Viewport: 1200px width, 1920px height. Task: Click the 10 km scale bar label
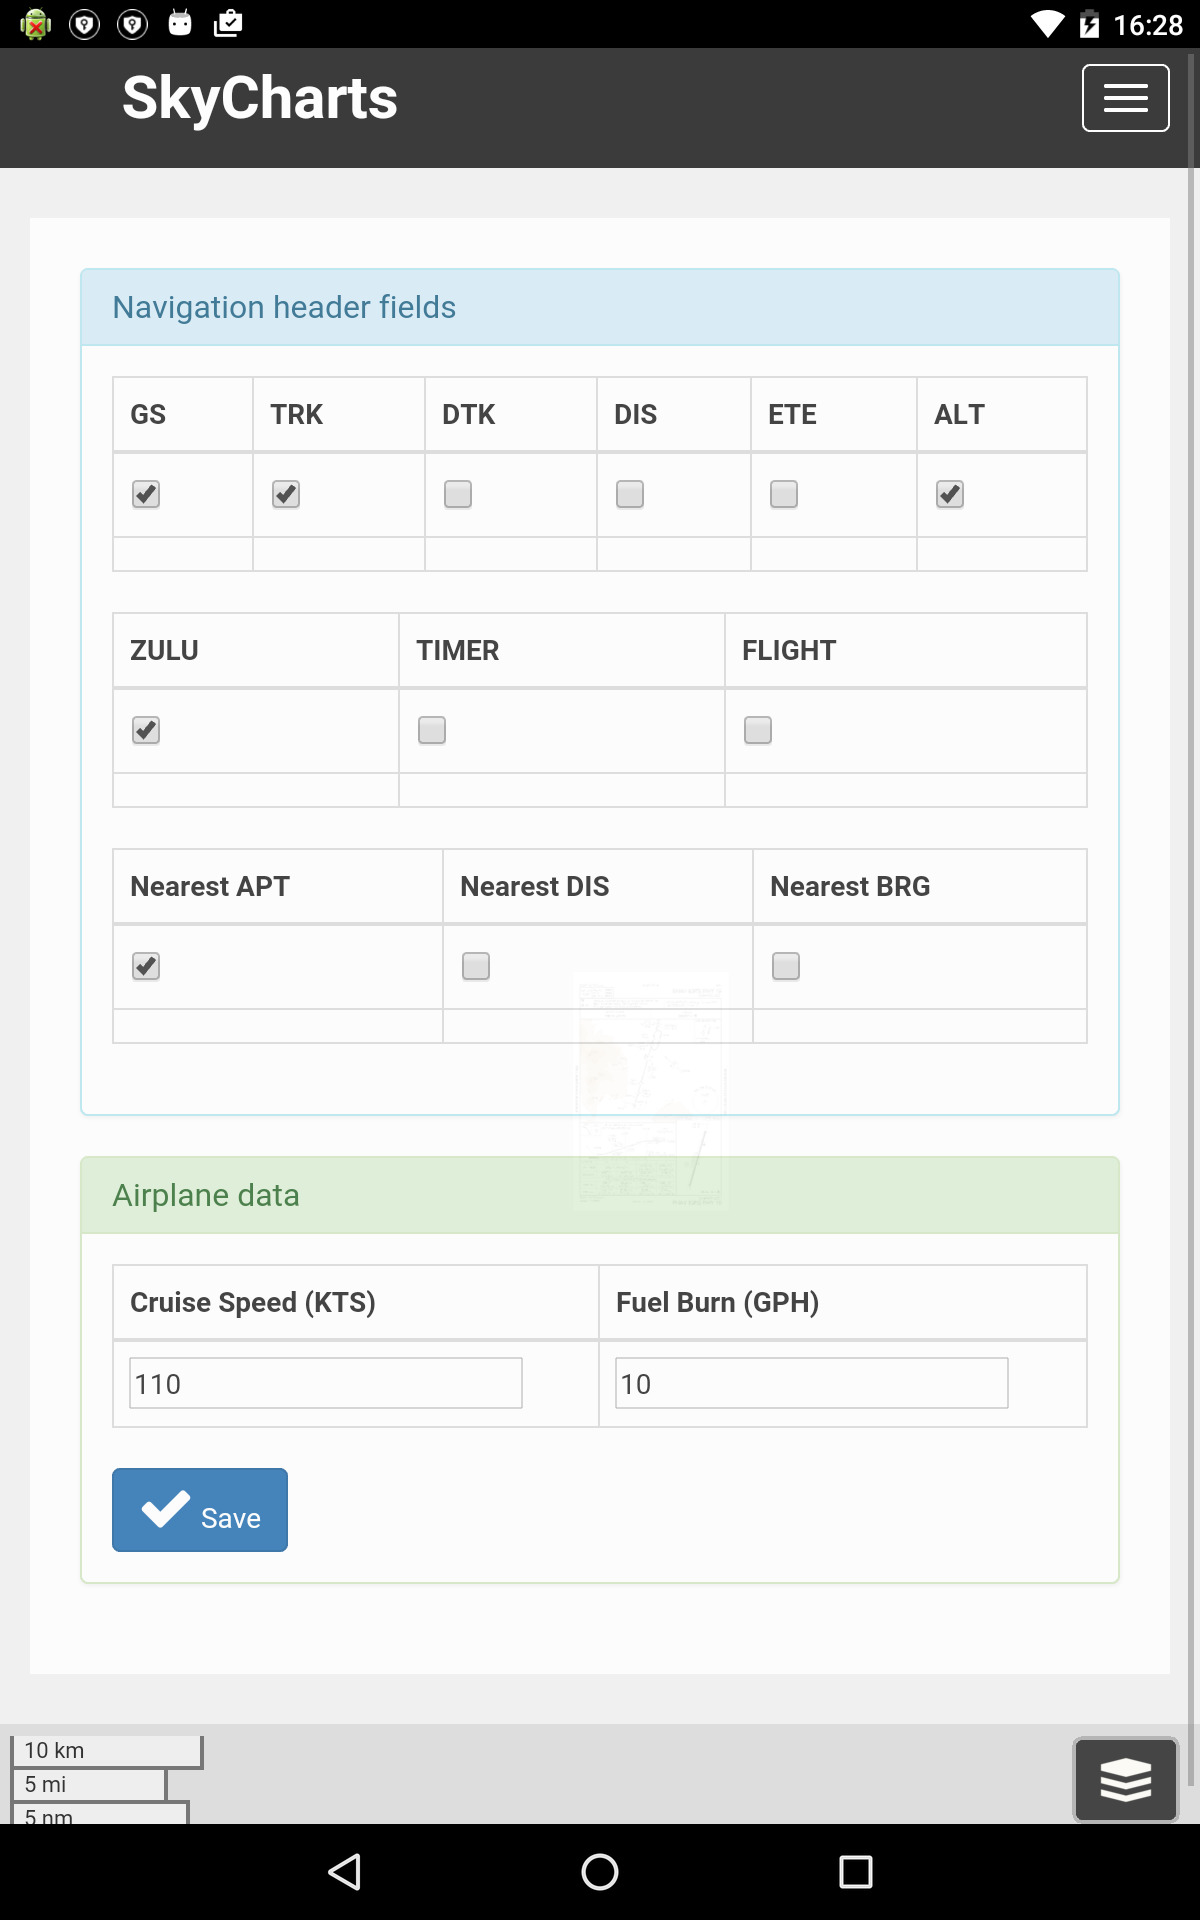coord(55,1750)
